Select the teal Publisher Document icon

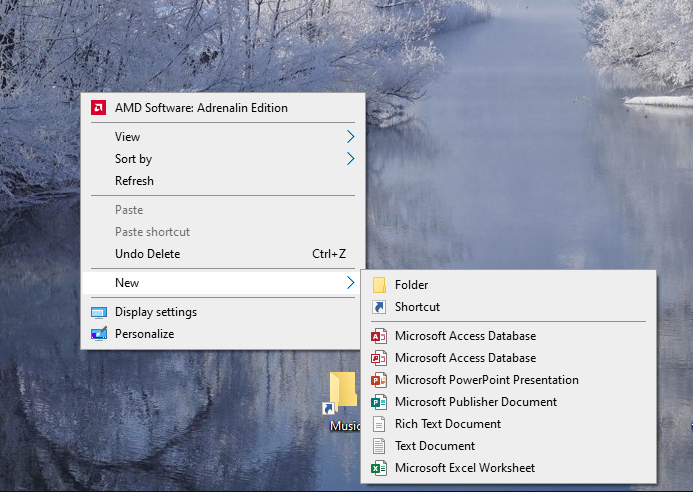379,402
